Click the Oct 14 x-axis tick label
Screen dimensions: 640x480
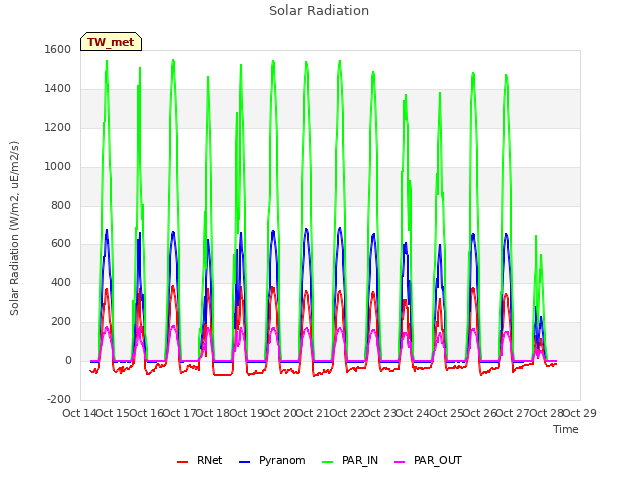click(x=79, y=413)
